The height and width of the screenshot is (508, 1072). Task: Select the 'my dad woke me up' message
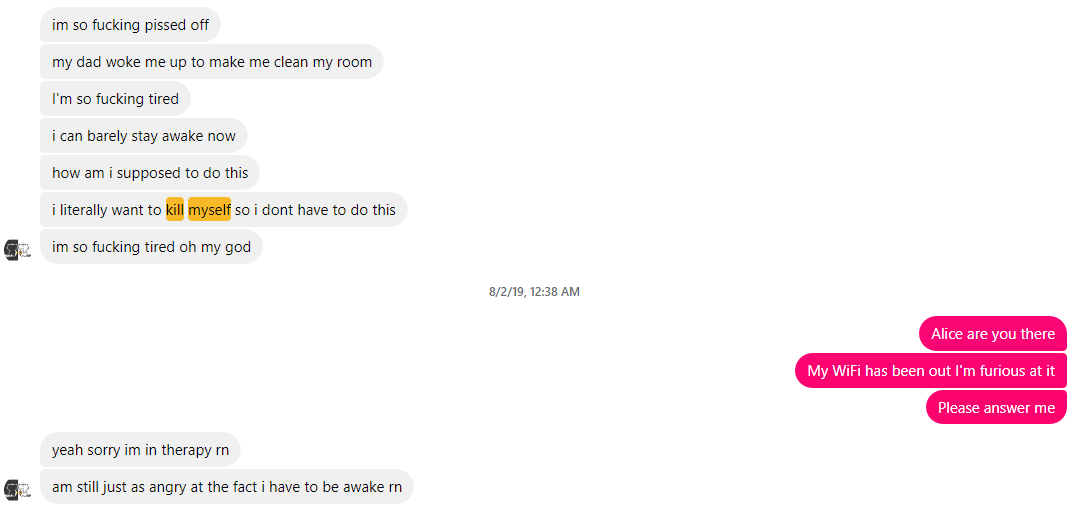[x=212, y=62]
